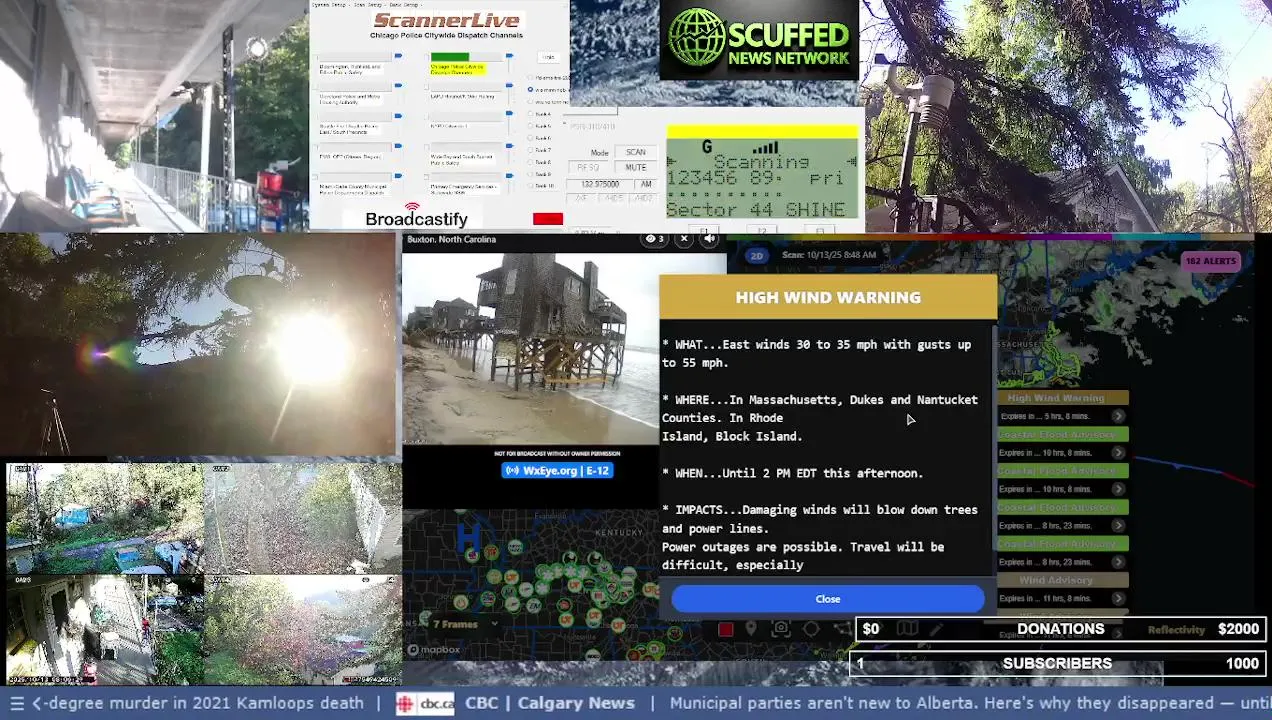
Task: Expand the Wind Advisory alert arrow
Action: 1118,598
